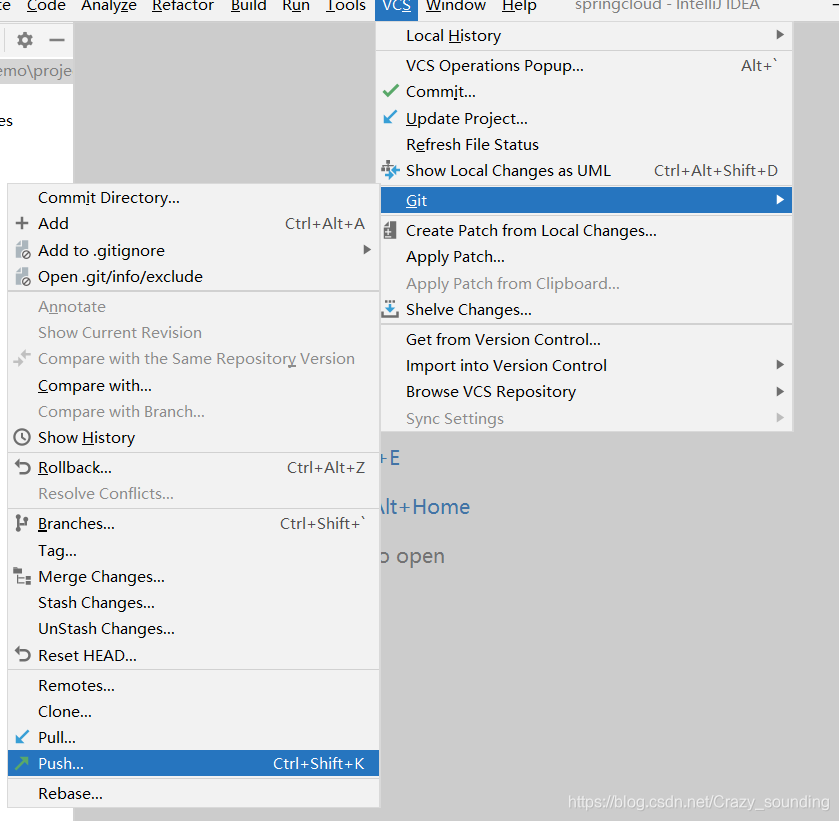Choose Shelve Changes...
839x821 pixels.
(584, 309)
